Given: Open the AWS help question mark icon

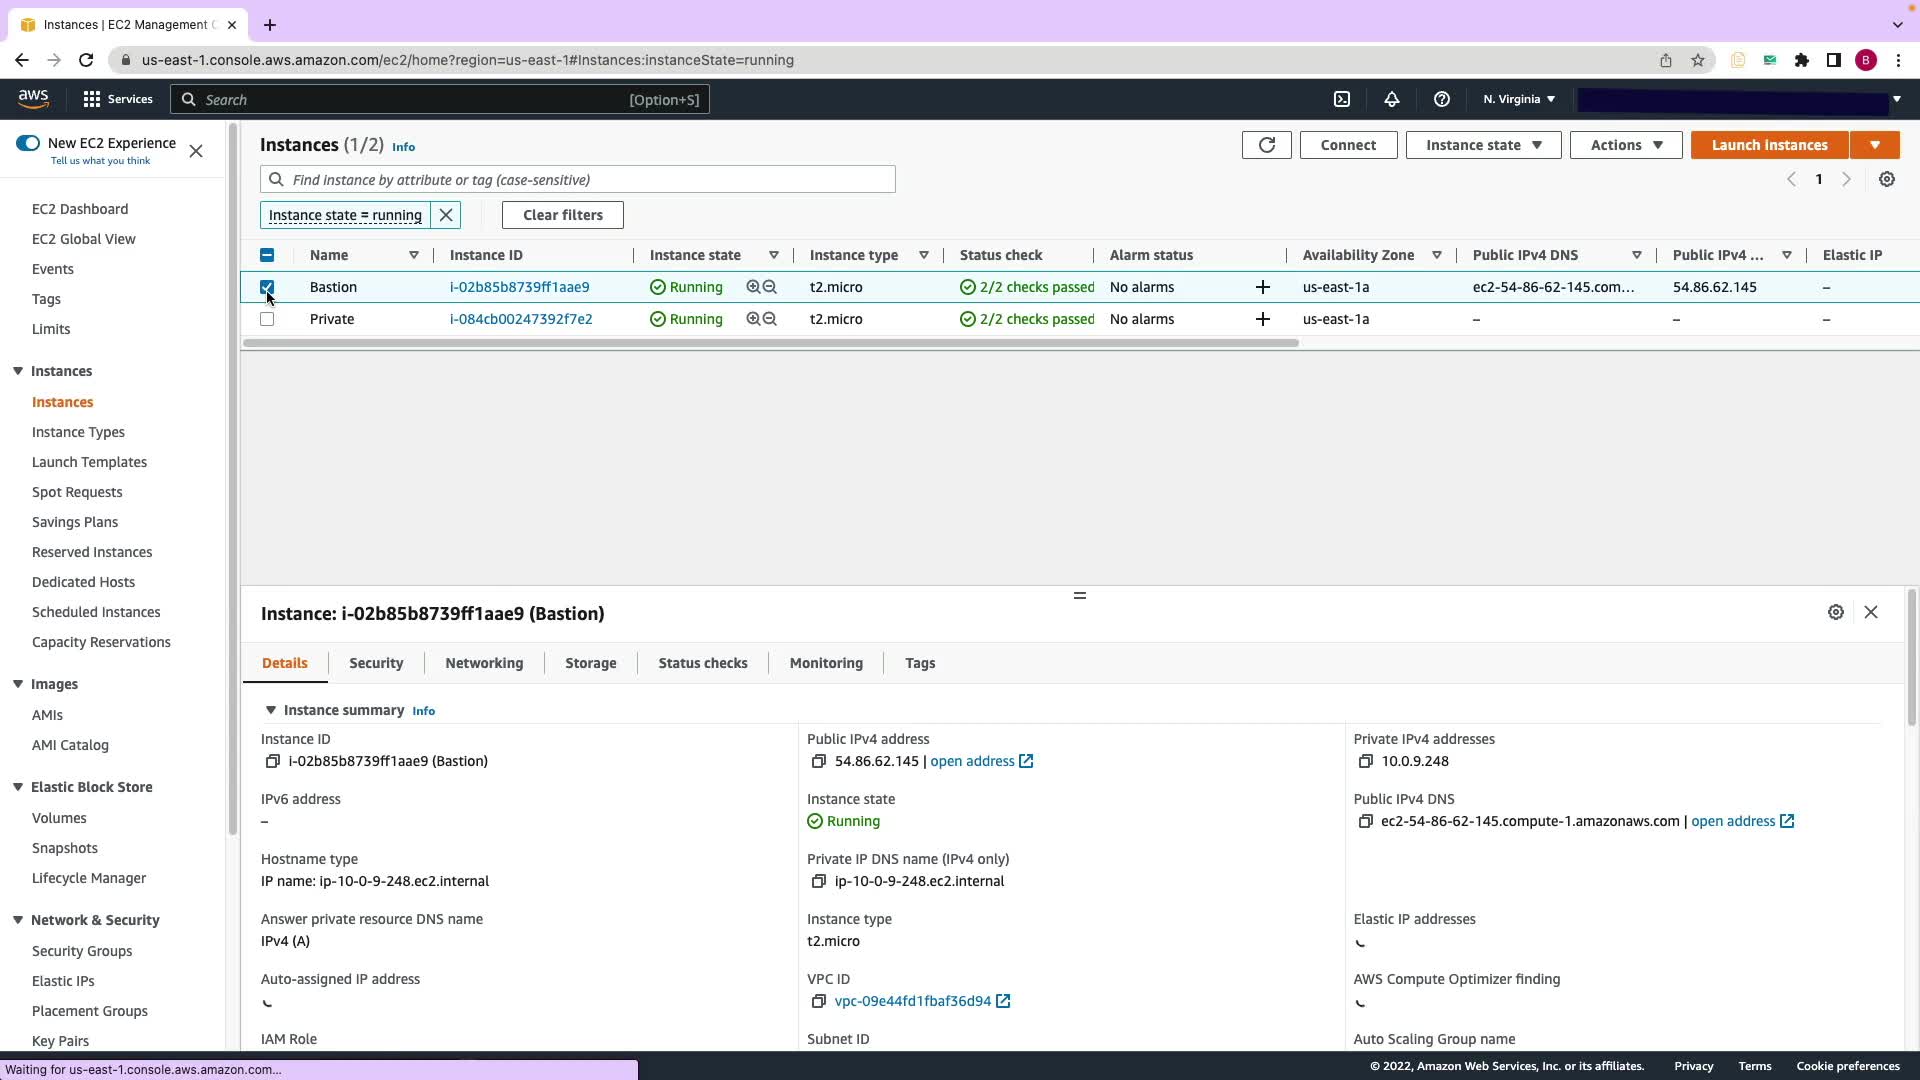Looking at the screenshot, I should [x=1441, y=99].
